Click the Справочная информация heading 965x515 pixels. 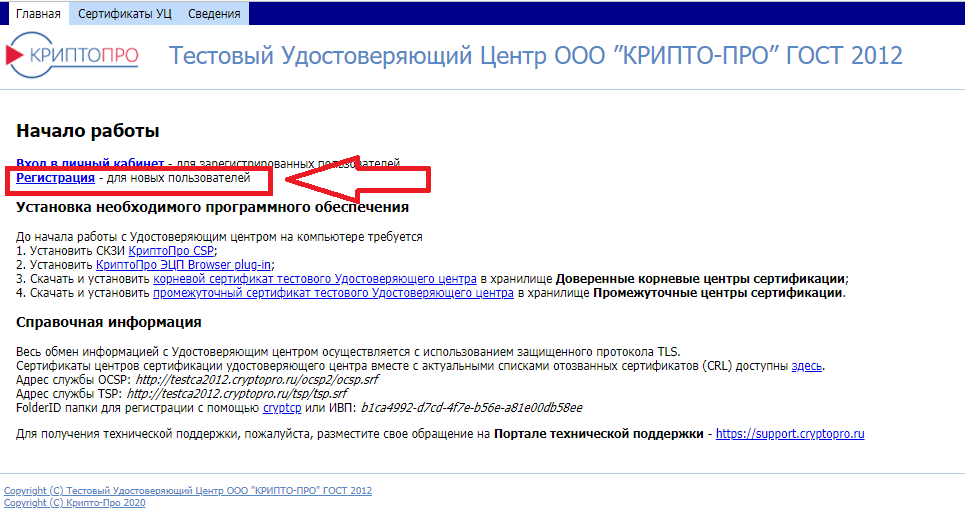[108, 322]
